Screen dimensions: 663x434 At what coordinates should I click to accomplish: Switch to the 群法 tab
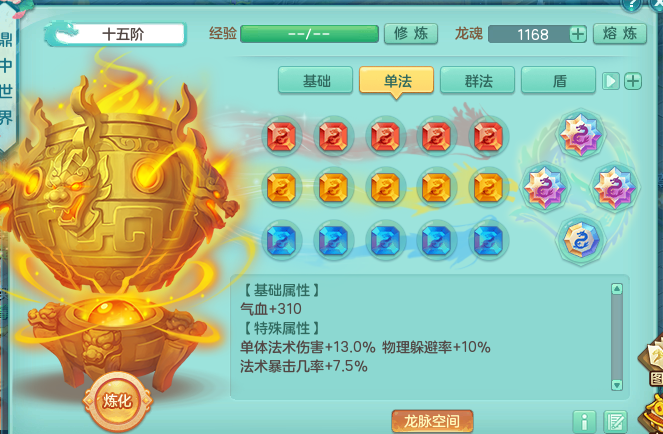pos(477,80)
